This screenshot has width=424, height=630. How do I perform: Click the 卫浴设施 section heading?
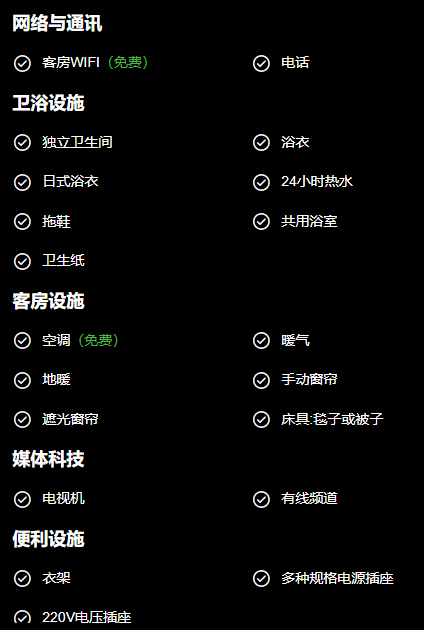pyautogui.click(x=48, y=103)
